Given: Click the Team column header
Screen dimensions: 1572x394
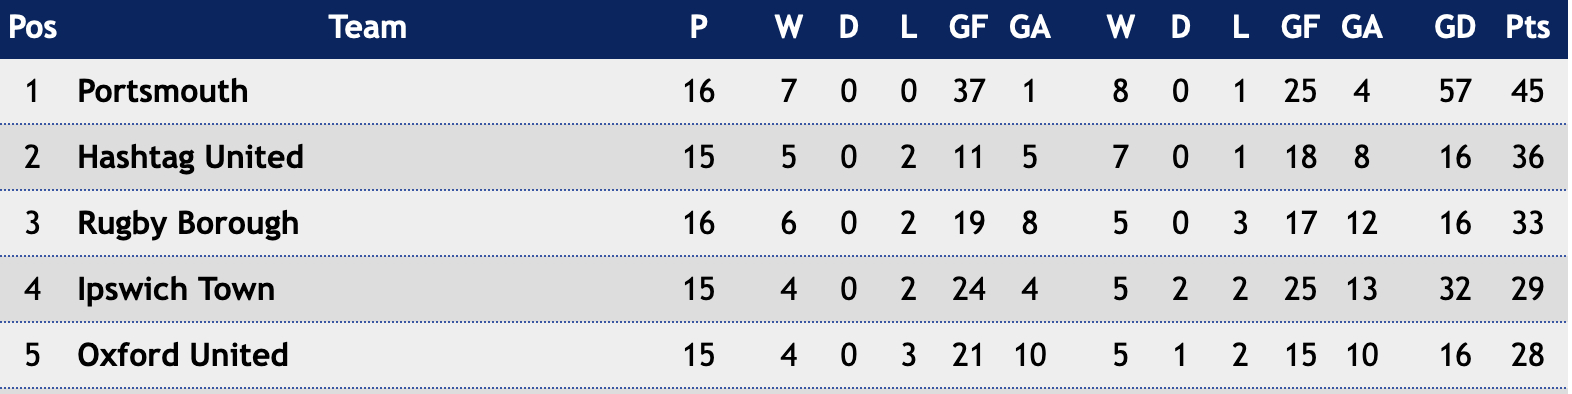Looking at the screenshot, I should point(368,27).
